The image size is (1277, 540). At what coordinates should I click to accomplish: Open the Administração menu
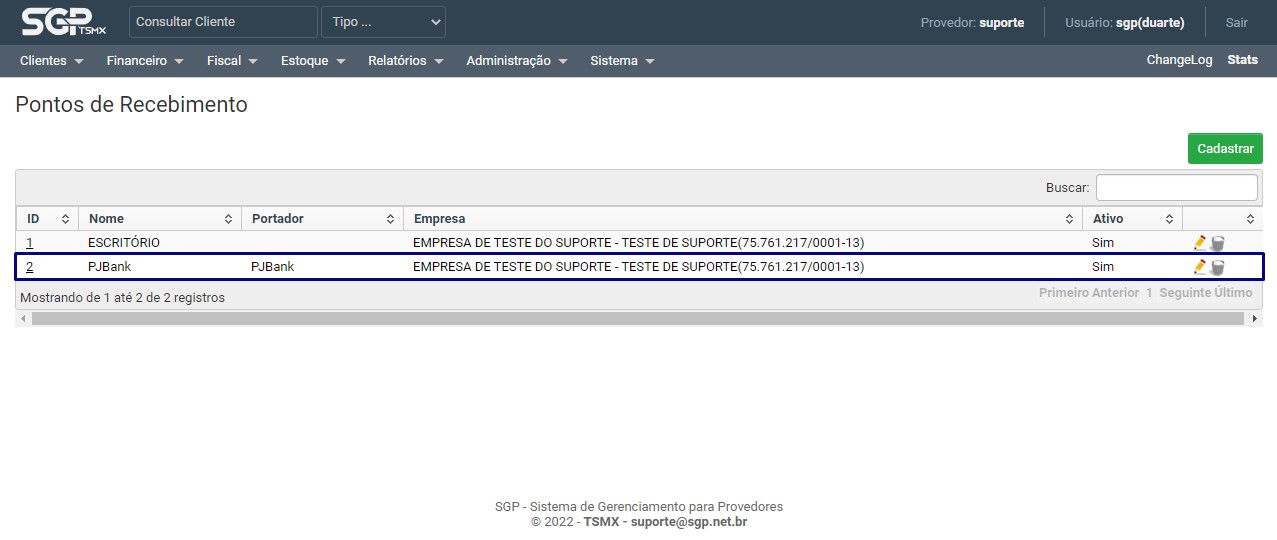pyautogui.click(x=516, y=61)
